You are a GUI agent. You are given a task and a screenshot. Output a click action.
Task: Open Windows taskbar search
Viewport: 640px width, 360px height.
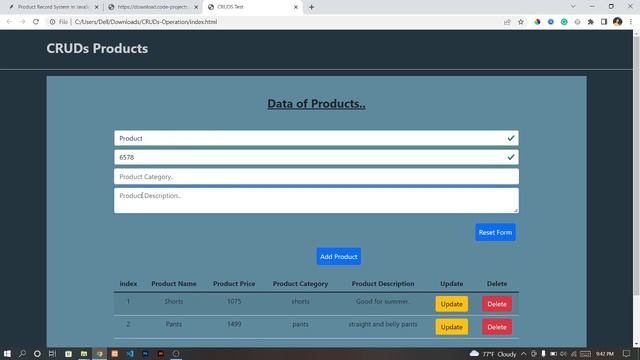click(22, 353)
